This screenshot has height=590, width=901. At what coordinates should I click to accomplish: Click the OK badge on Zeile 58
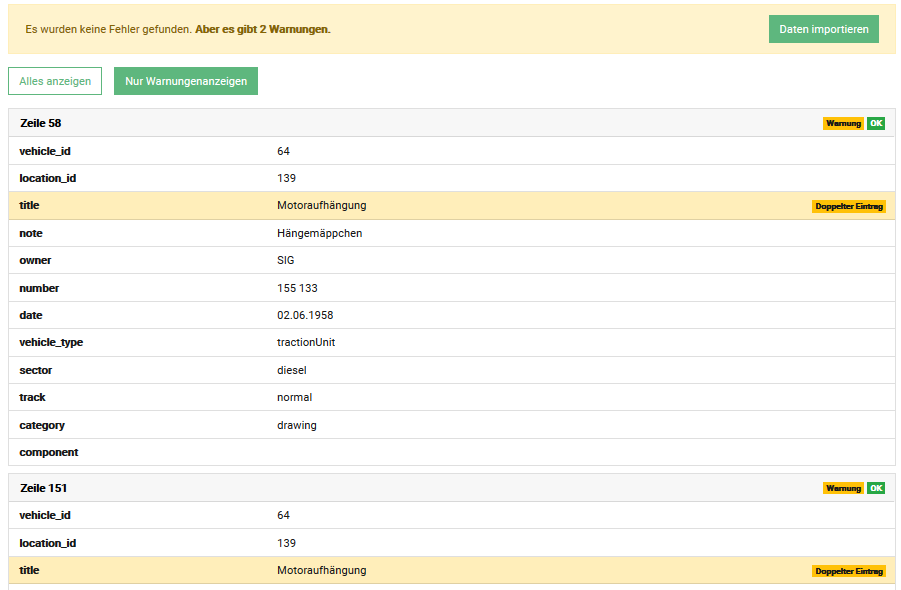875,123
